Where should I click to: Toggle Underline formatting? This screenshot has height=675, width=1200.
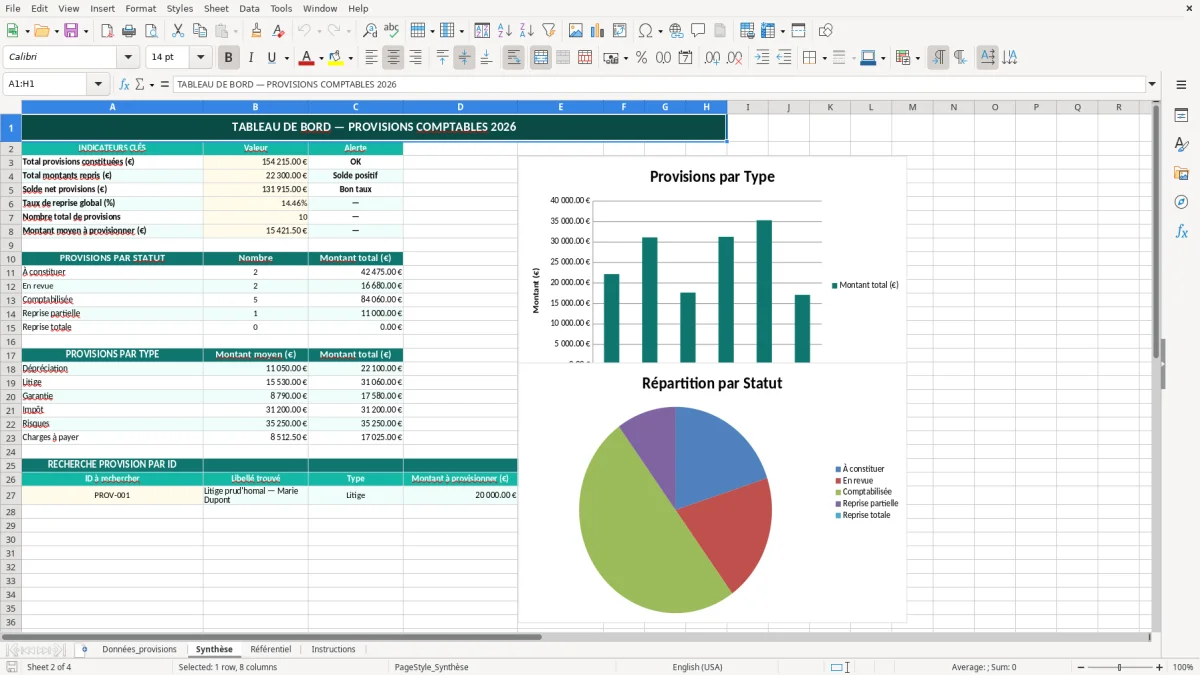tap(272, 58)
